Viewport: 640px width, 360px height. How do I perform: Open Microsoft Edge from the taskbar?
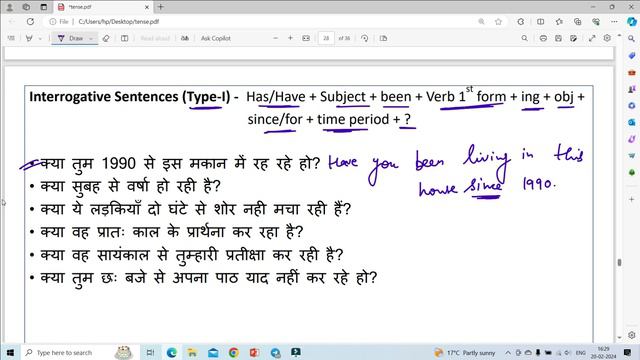pos(171,352)
